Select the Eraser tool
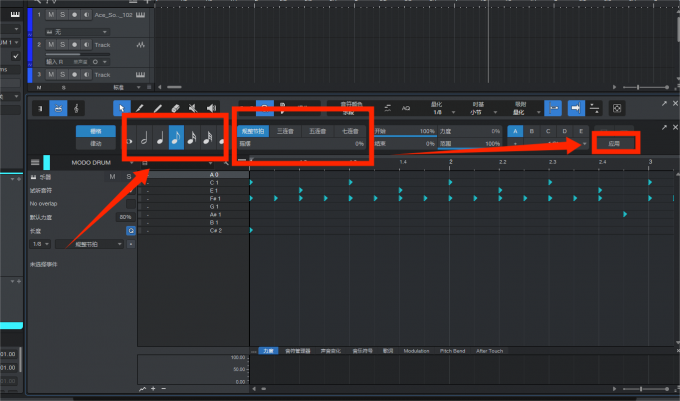Viewport: 680px width, 401px height. coord(175,108)
